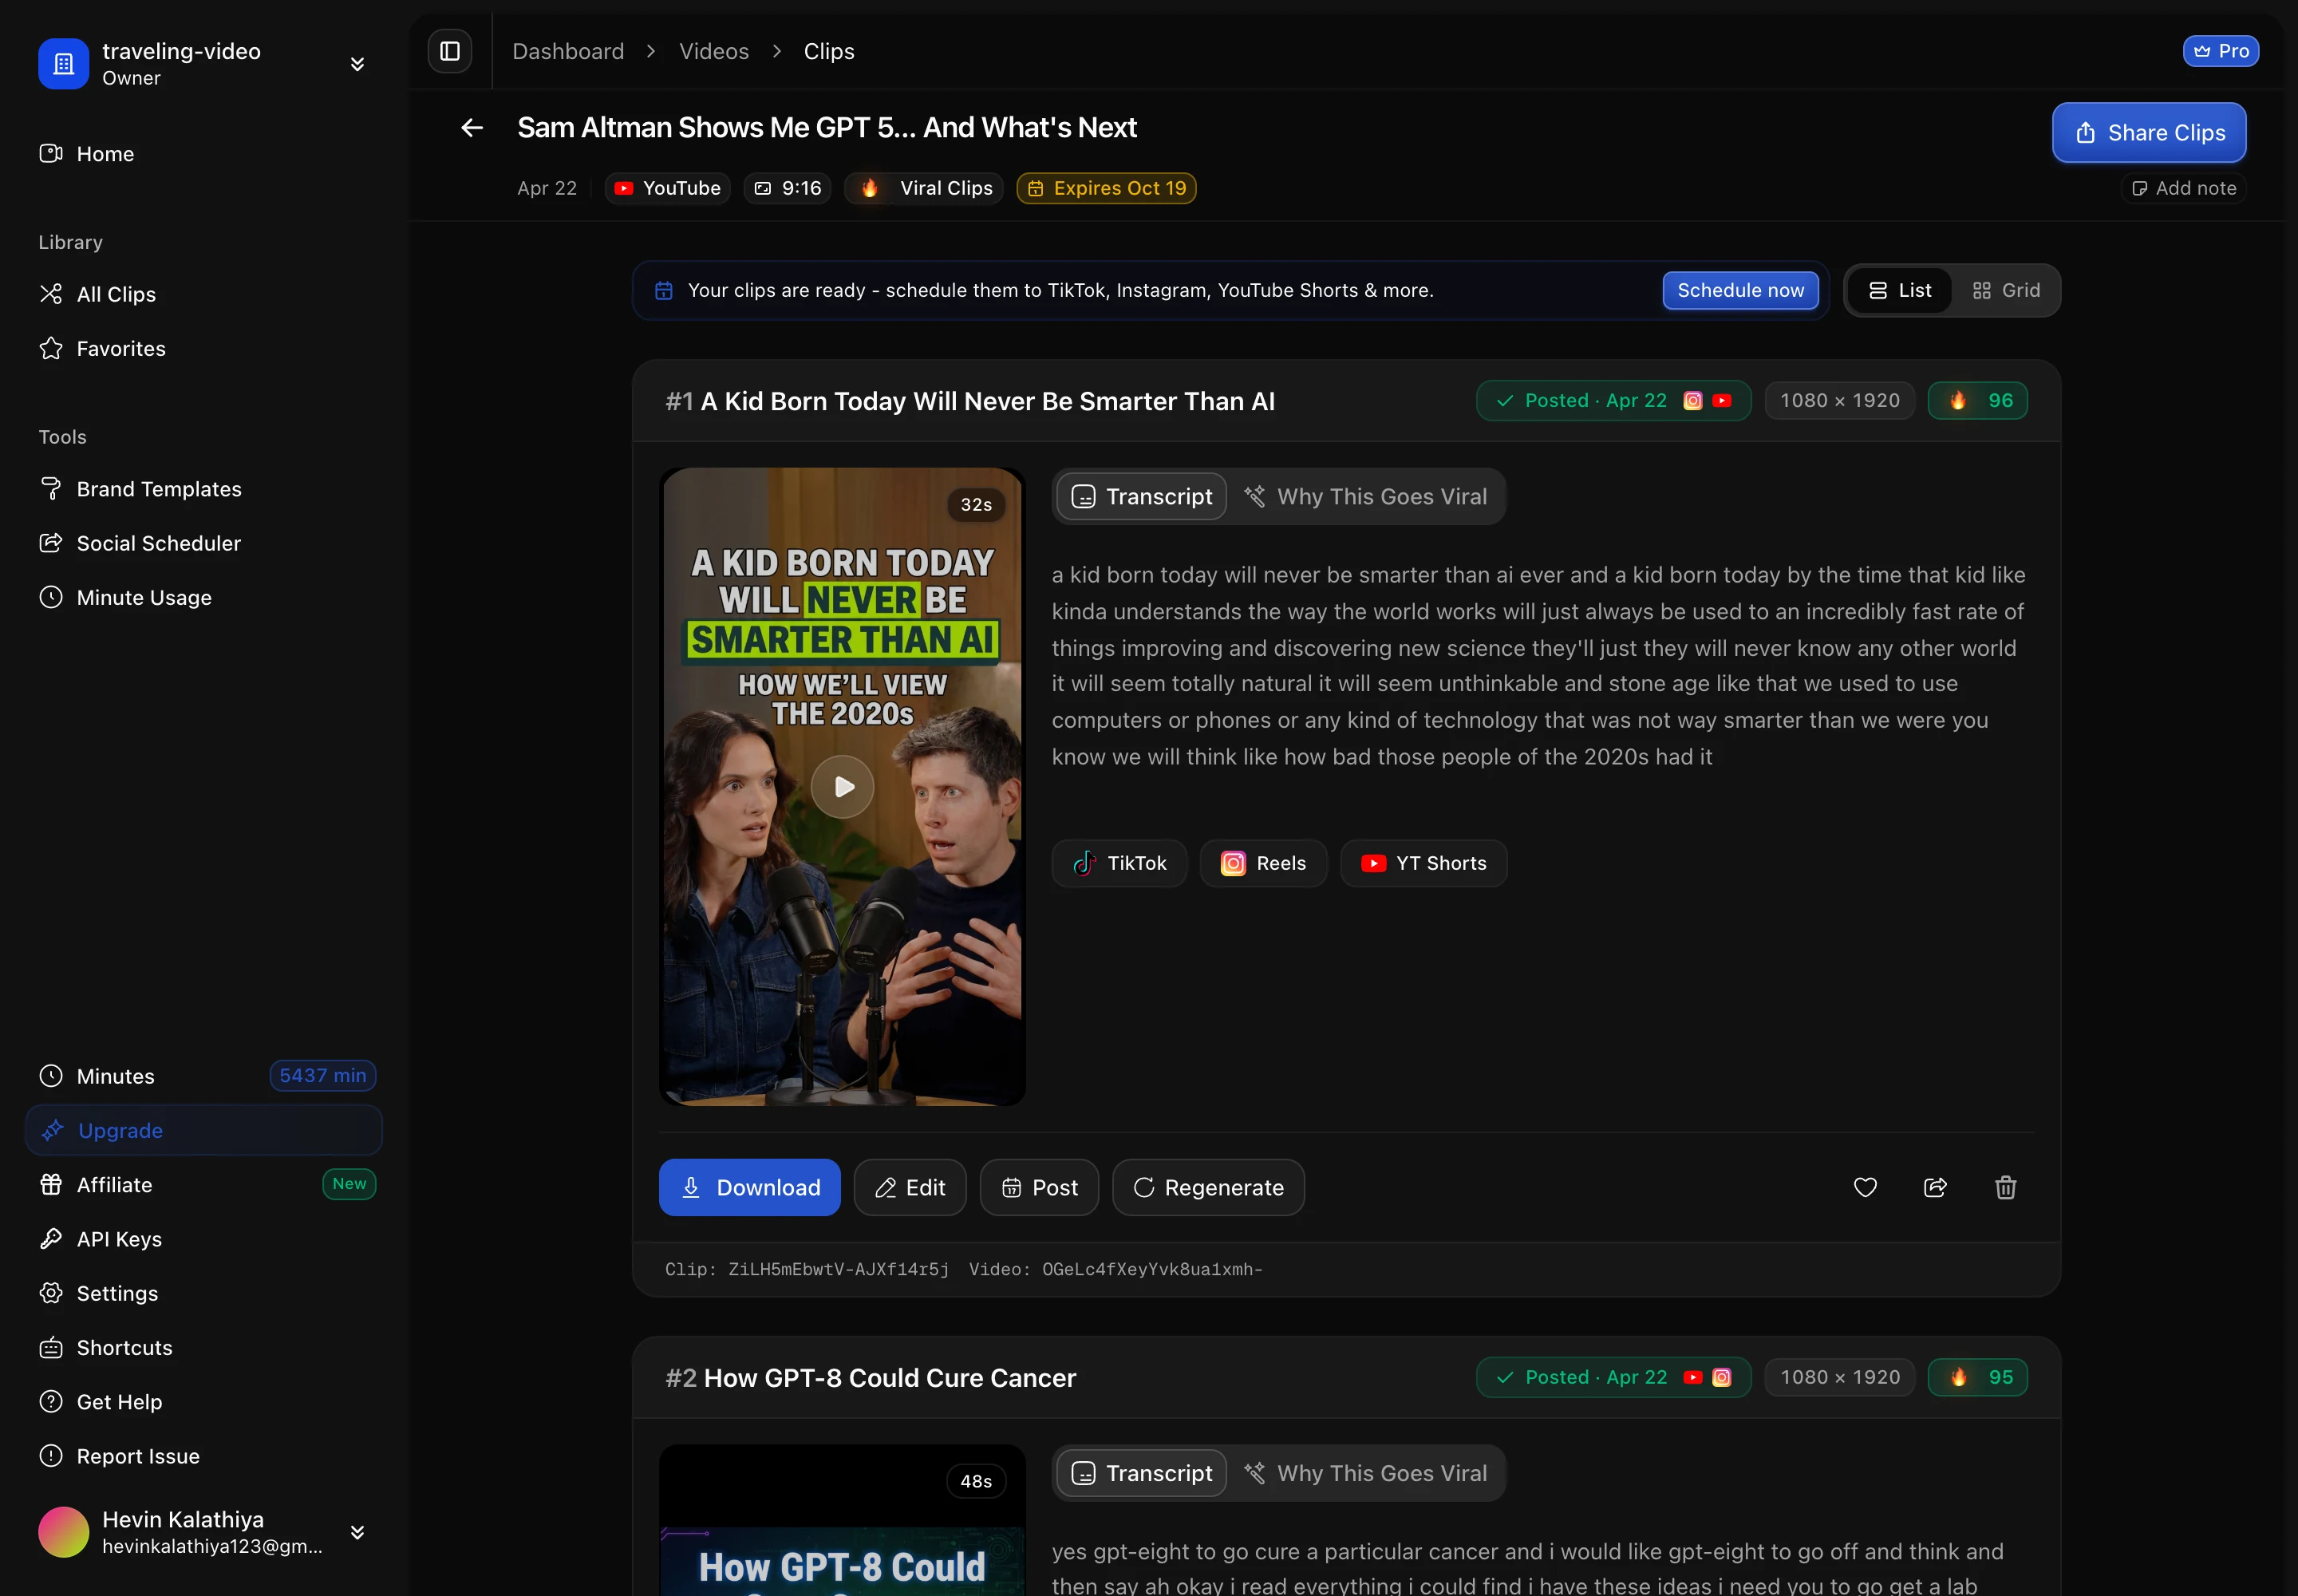Click the New badge beside Affiliate
Screen dimensions: 2298x1596
pyautogui.click(x=349, y=1184)
